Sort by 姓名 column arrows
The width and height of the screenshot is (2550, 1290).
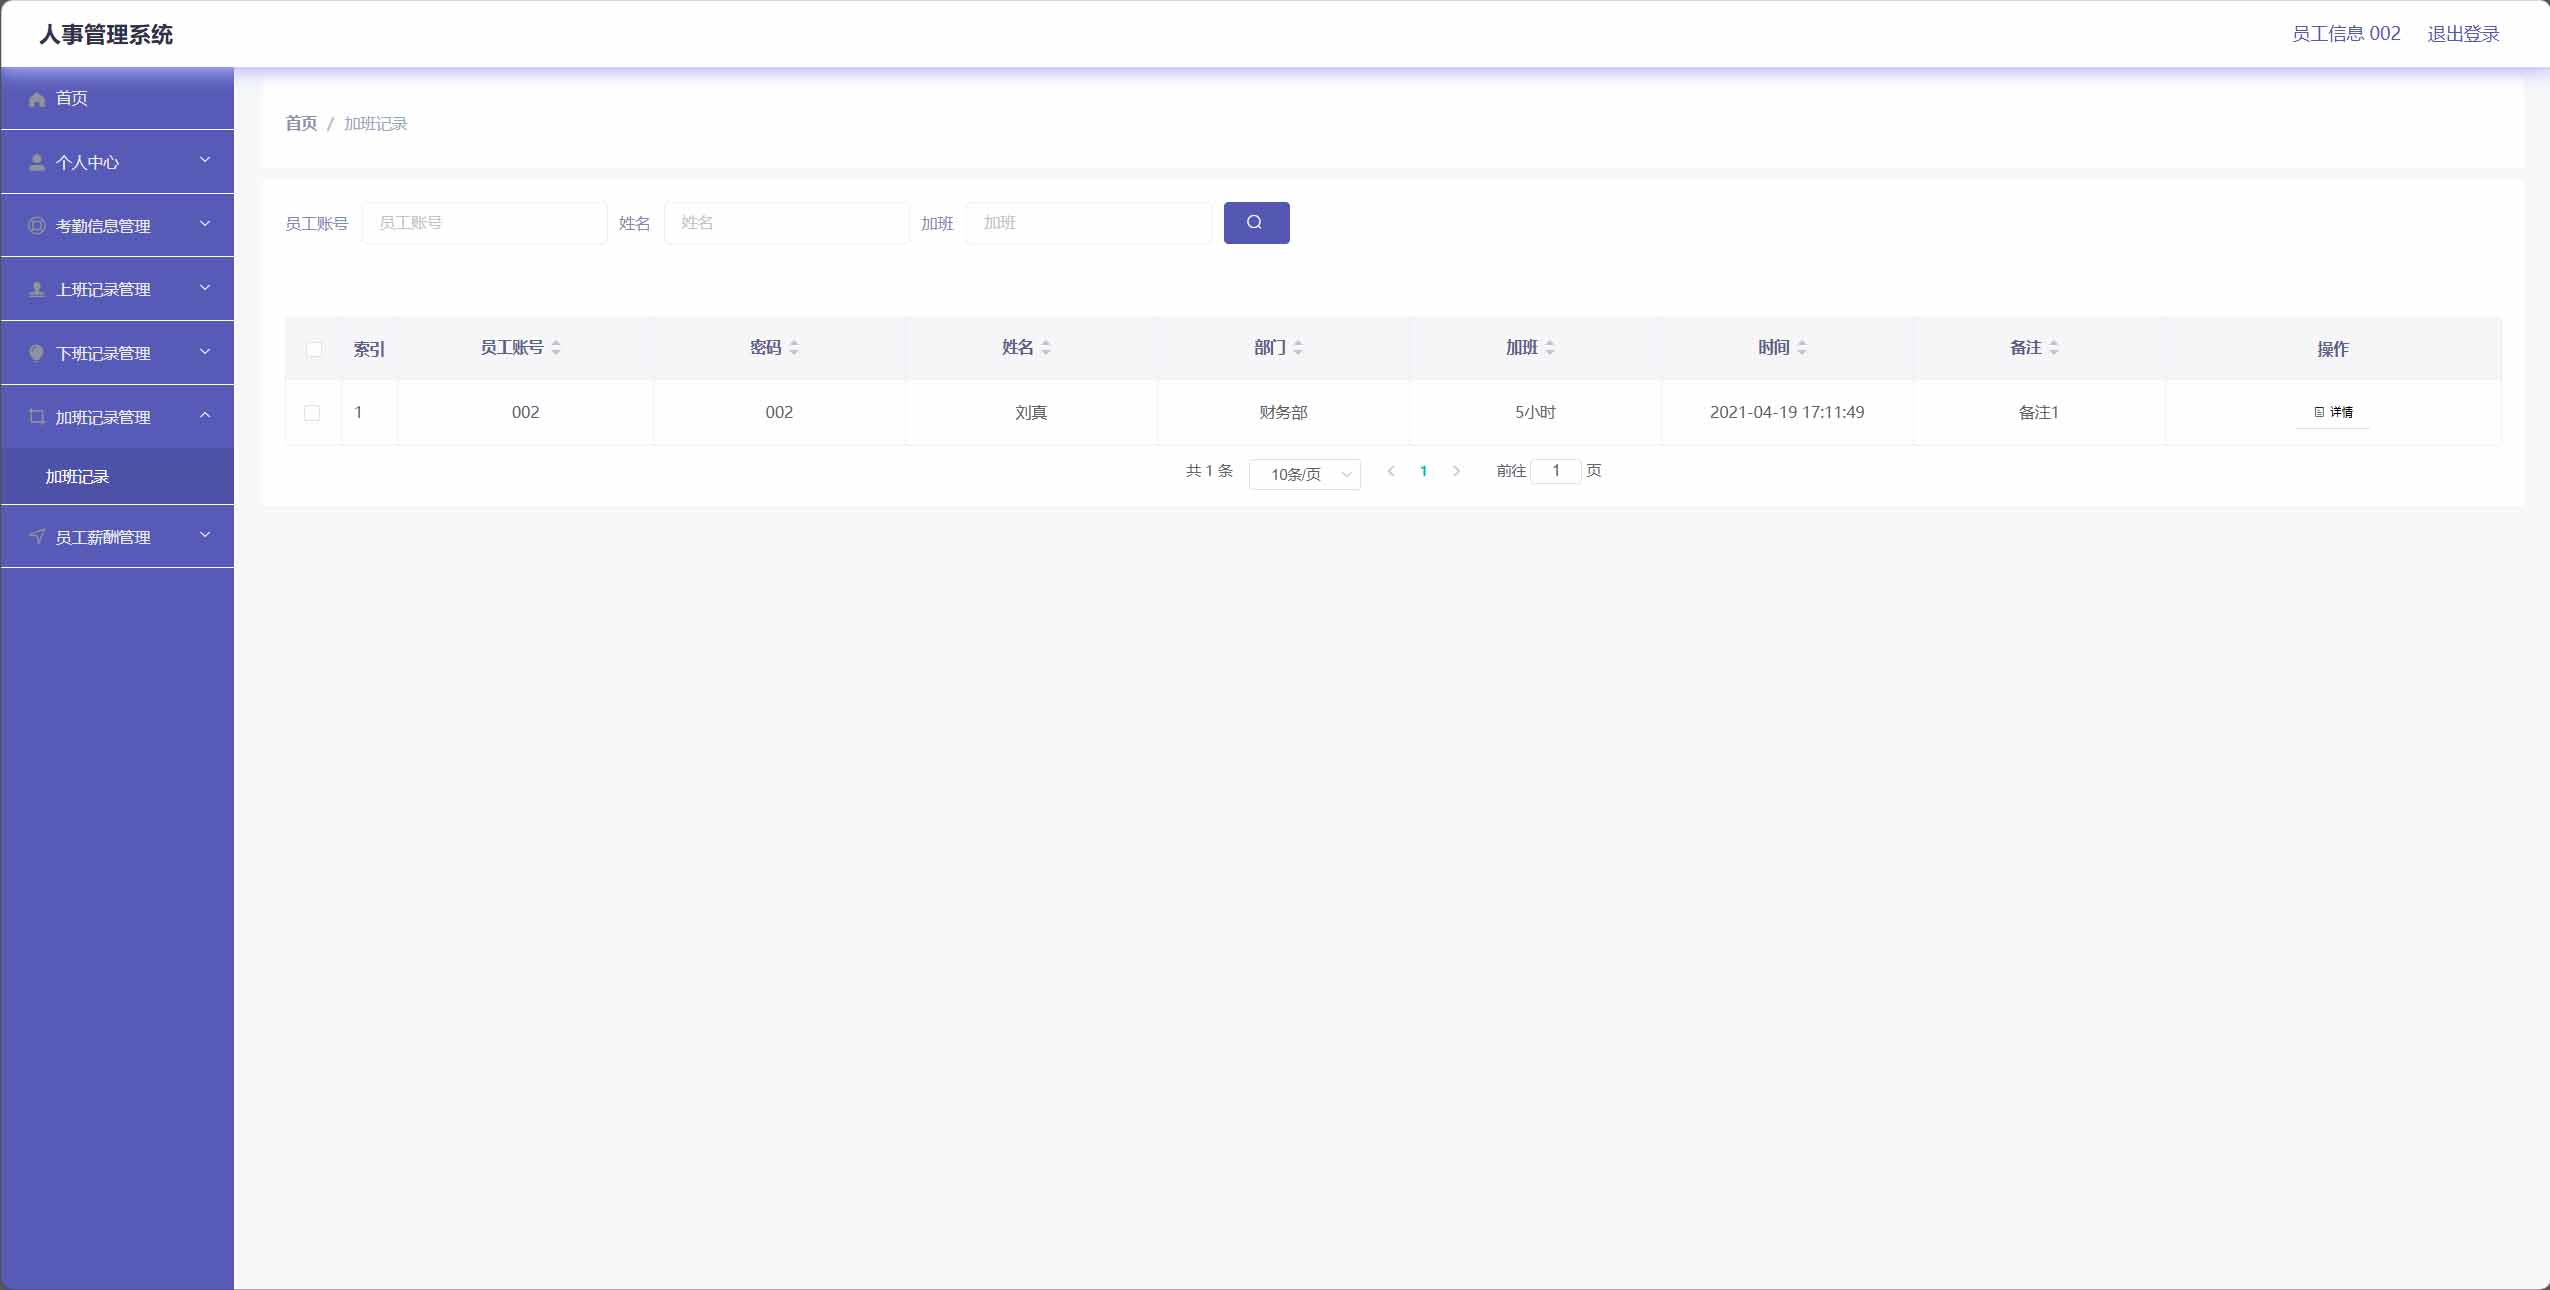(1046, 348)
